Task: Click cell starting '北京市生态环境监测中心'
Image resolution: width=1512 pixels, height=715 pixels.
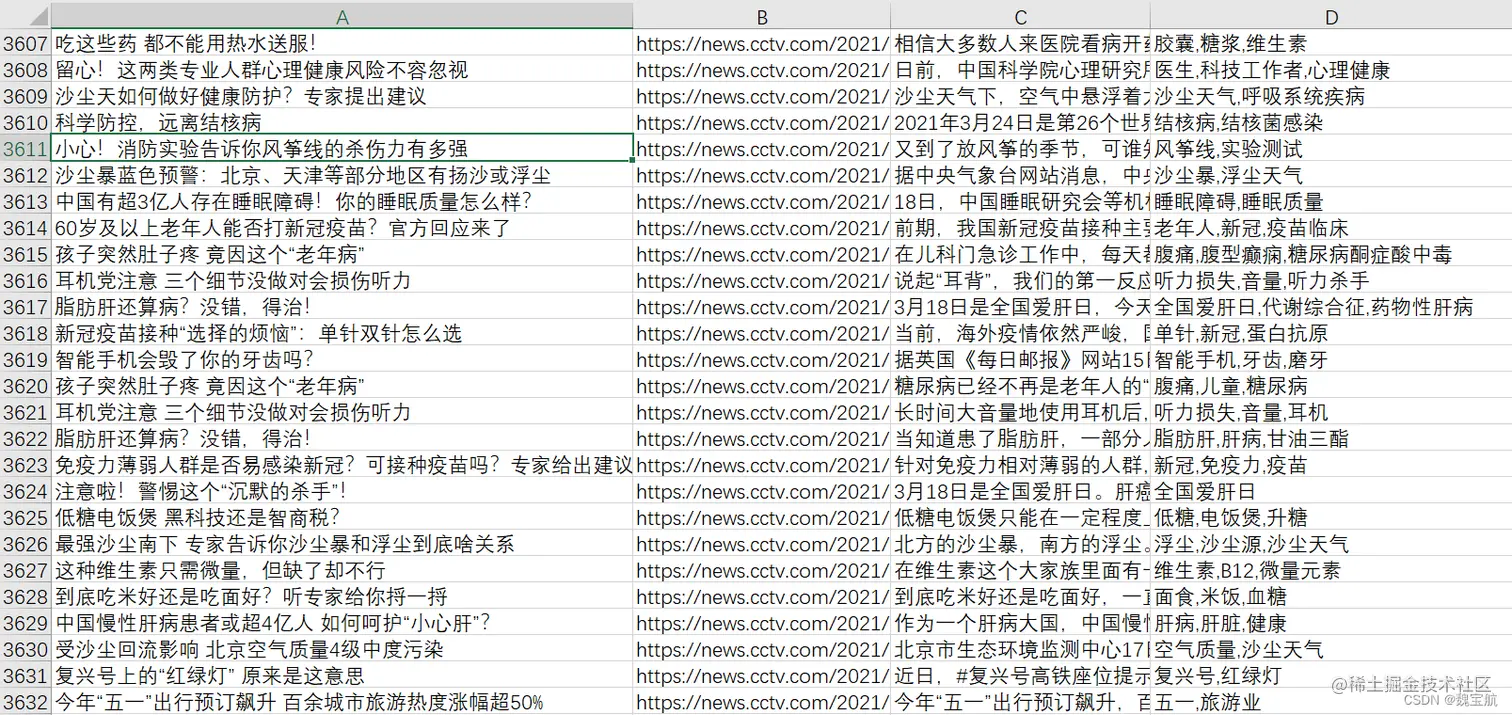Action: click(x=1020, y=649)
